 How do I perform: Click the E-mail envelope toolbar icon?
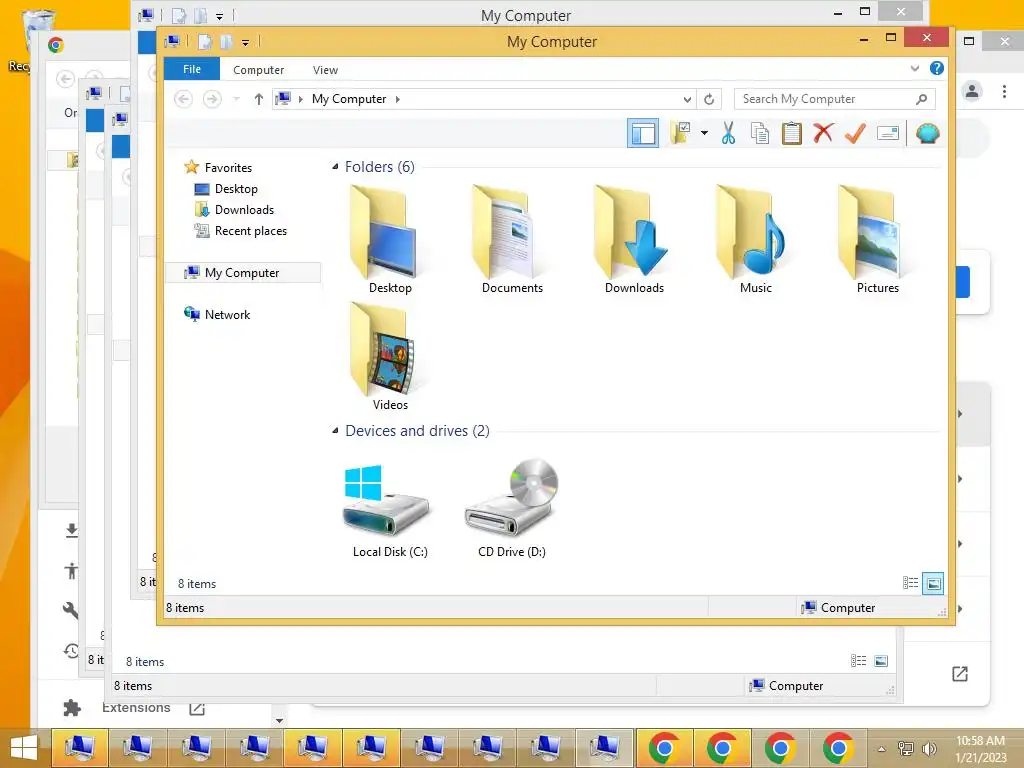888,133
